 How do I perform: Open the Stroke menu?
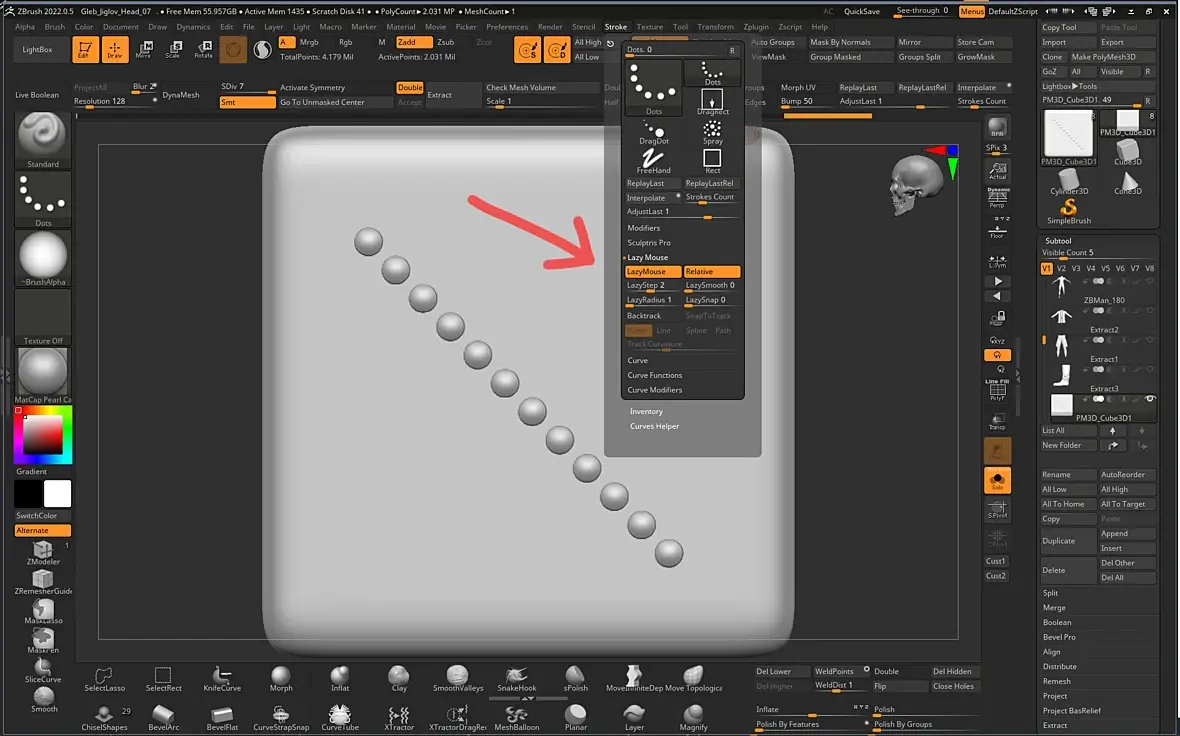[616, 26]
